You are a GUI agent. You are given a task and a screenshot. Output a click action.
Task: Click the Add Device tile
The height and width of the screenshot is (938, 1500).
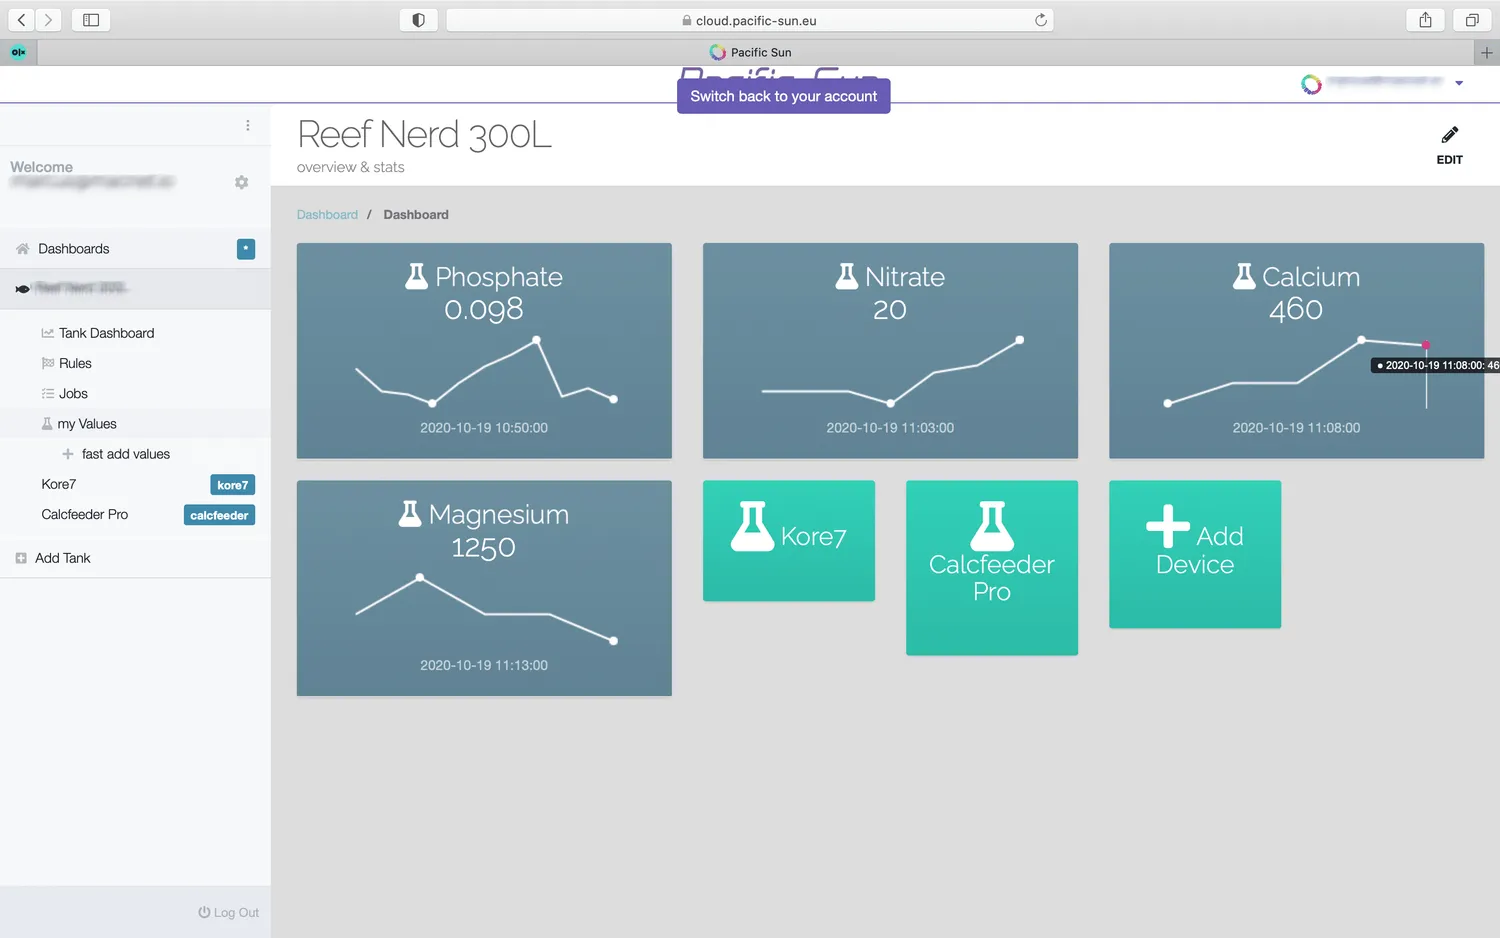pos(1195,554)
